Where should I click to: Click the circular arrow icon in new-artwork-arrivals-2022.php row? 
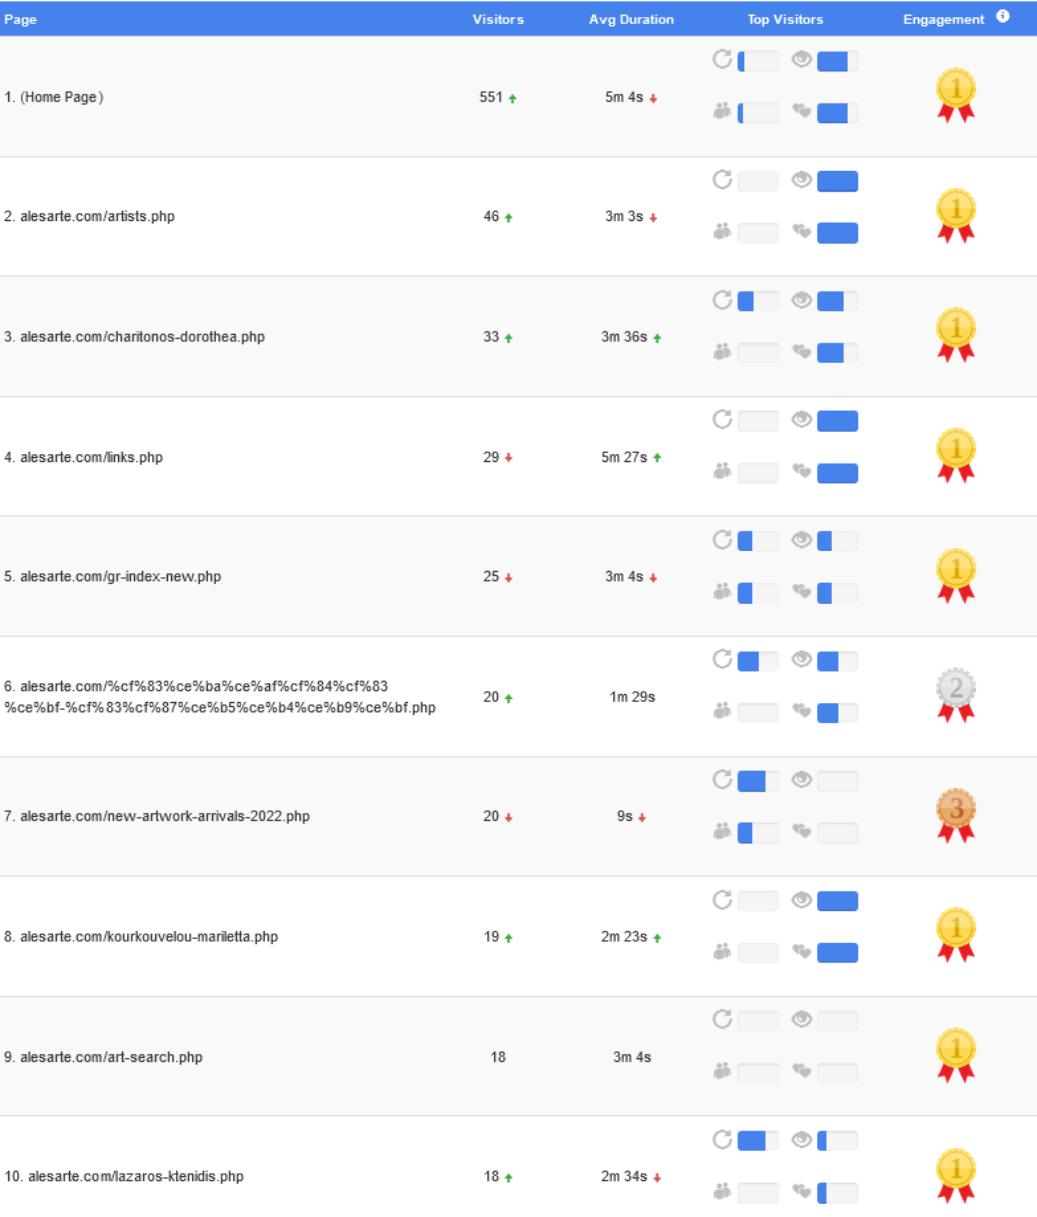pyautogui.click(x=721, y=781)
